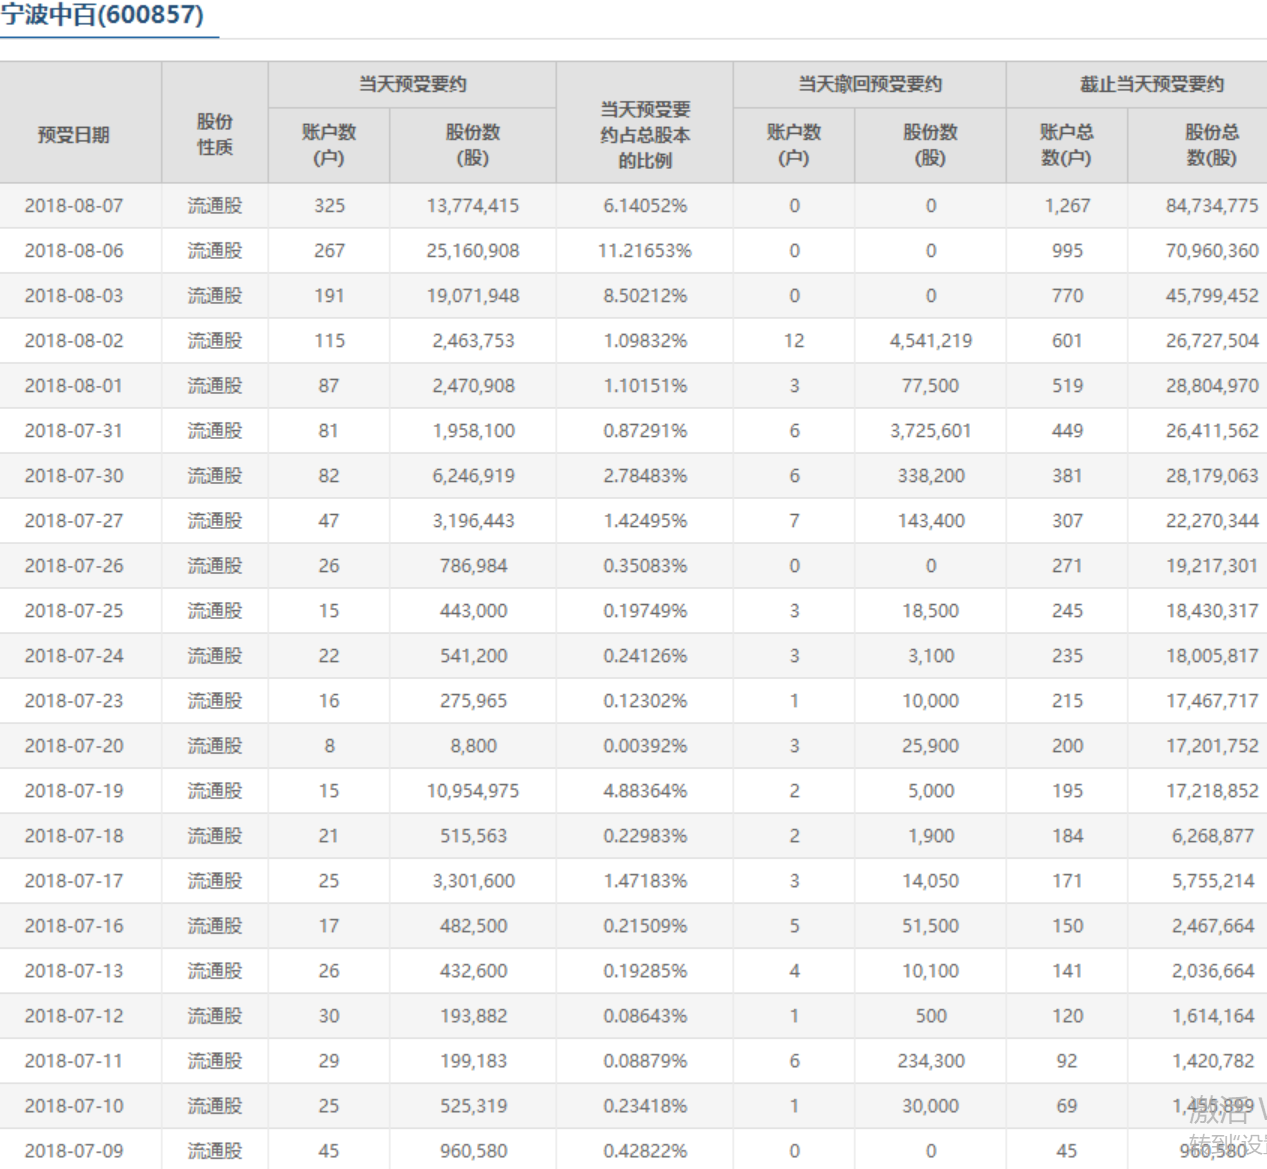
Task: Select date cell 2018-08-01
Action: pyautogui.click(x=74, y=386)
